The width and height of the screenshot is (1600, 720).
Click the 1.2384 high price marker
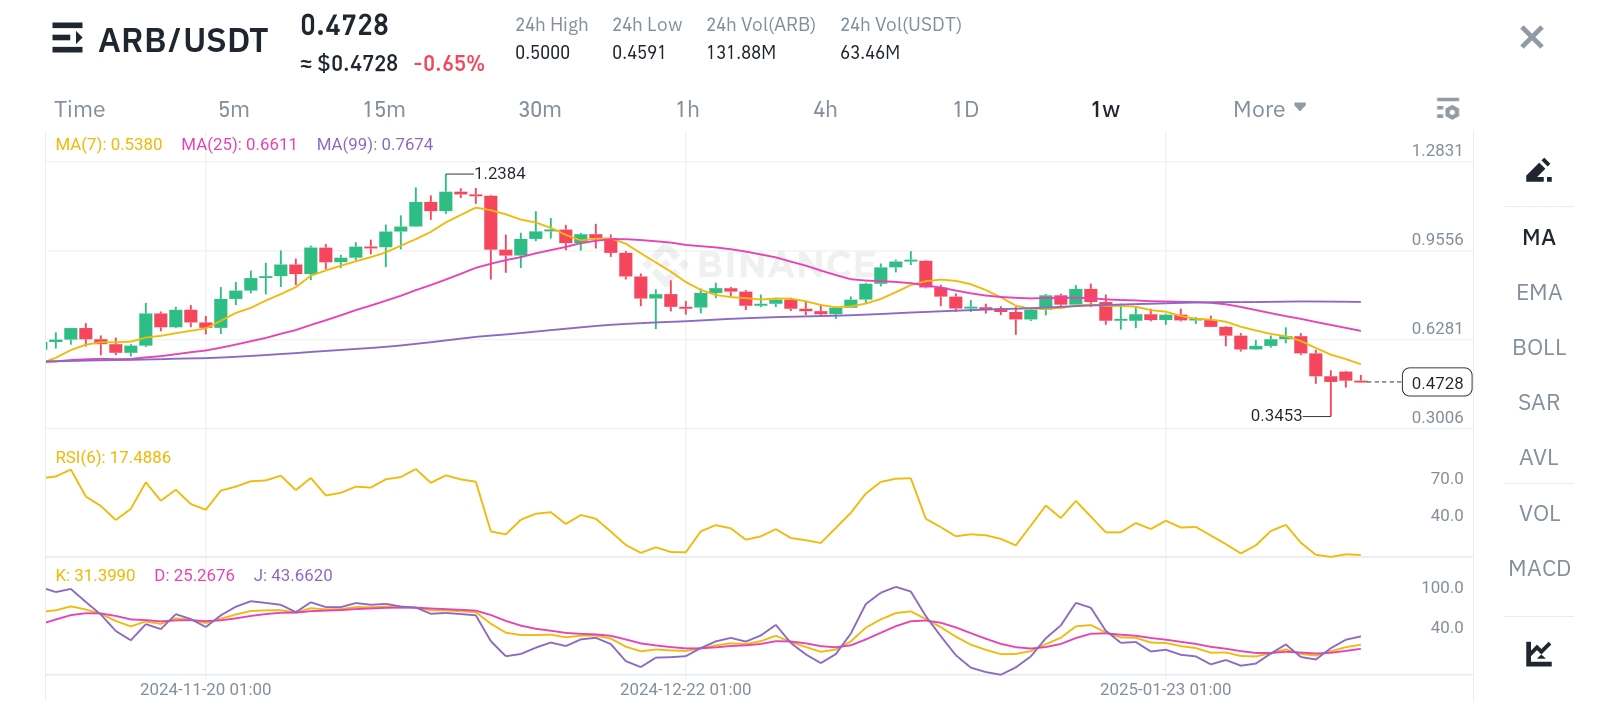pyautogui.click(x=500, y=173)
